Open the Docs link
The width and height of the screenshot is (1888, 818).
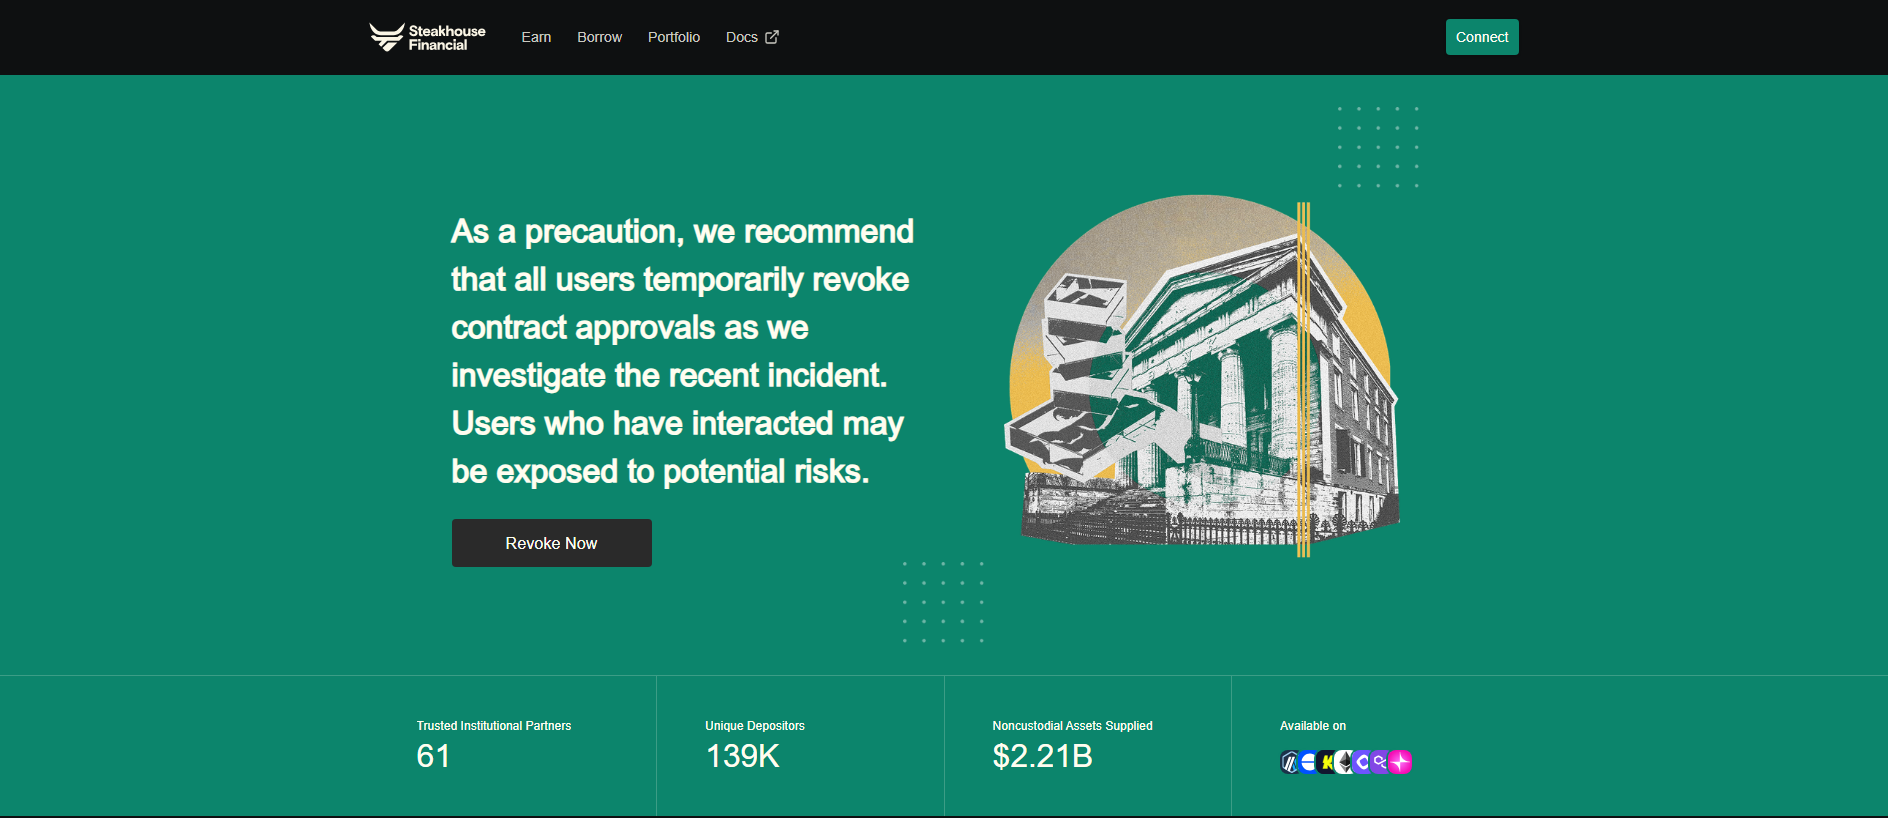click(752, 37)
